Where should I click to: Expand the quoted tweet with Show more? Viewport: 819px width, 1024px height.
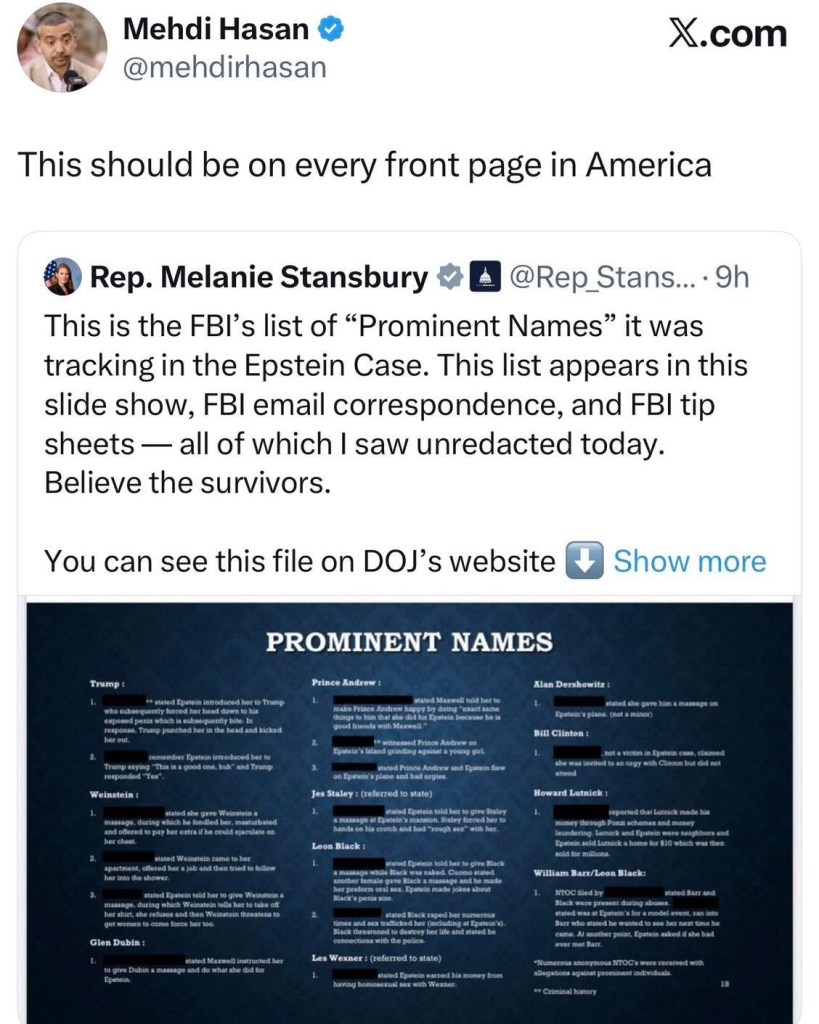(x=689, y=561)
